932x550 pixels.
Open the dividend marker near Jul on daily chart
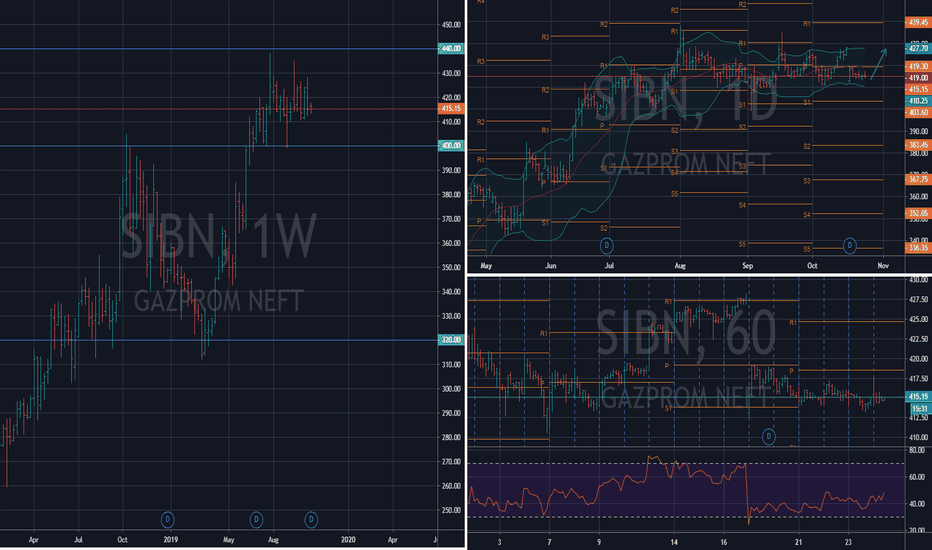pos(606,245)
